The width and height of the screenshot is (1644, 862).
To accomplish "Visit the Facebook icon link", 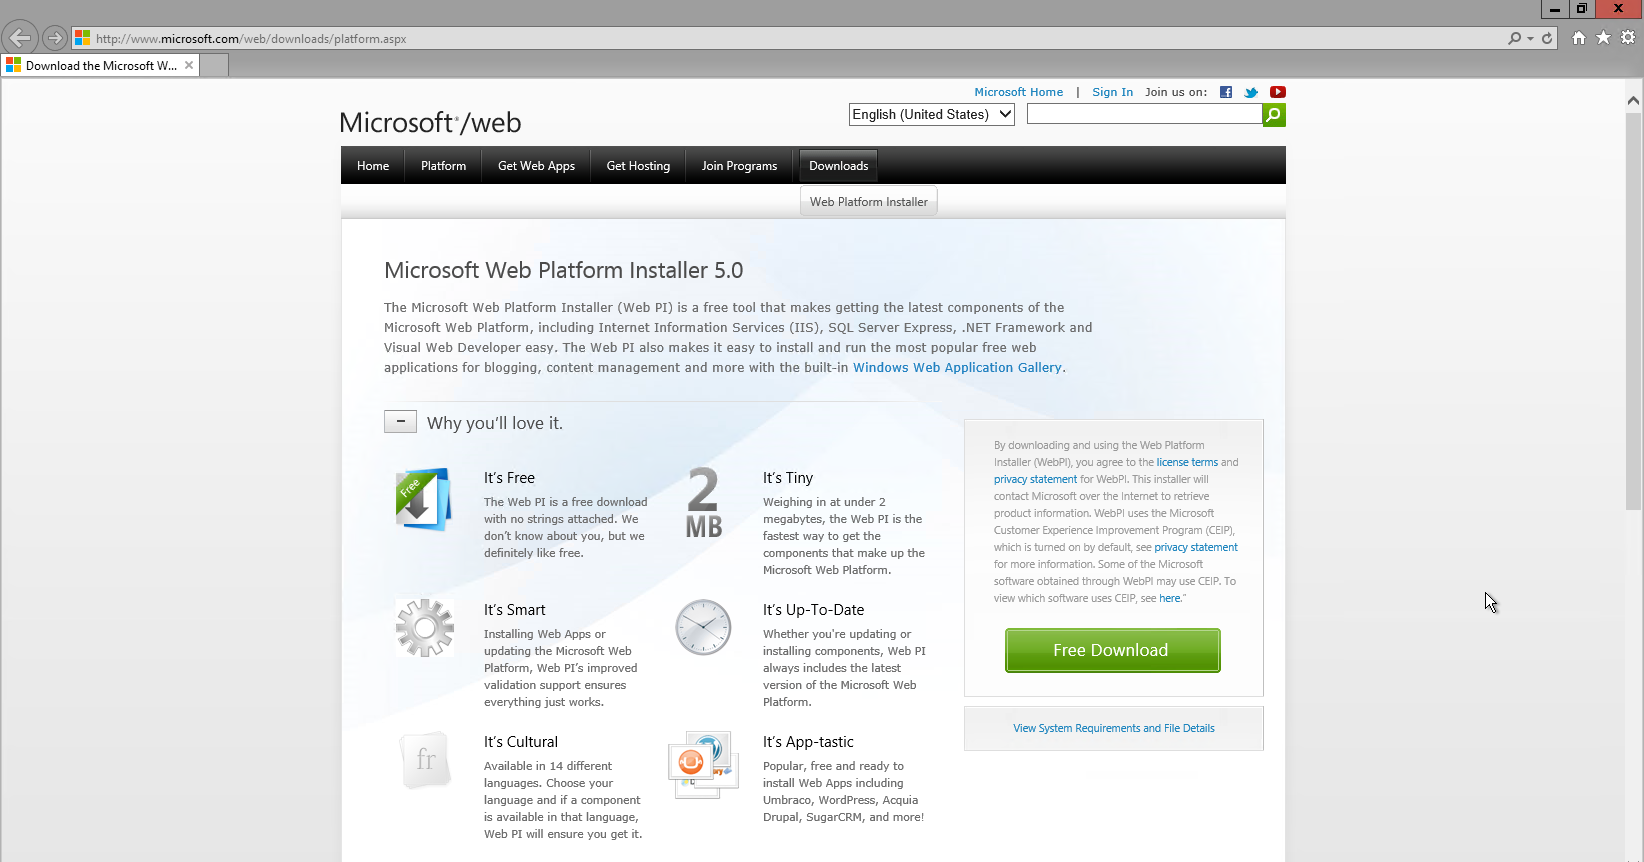I will (x=1226, y=92).
